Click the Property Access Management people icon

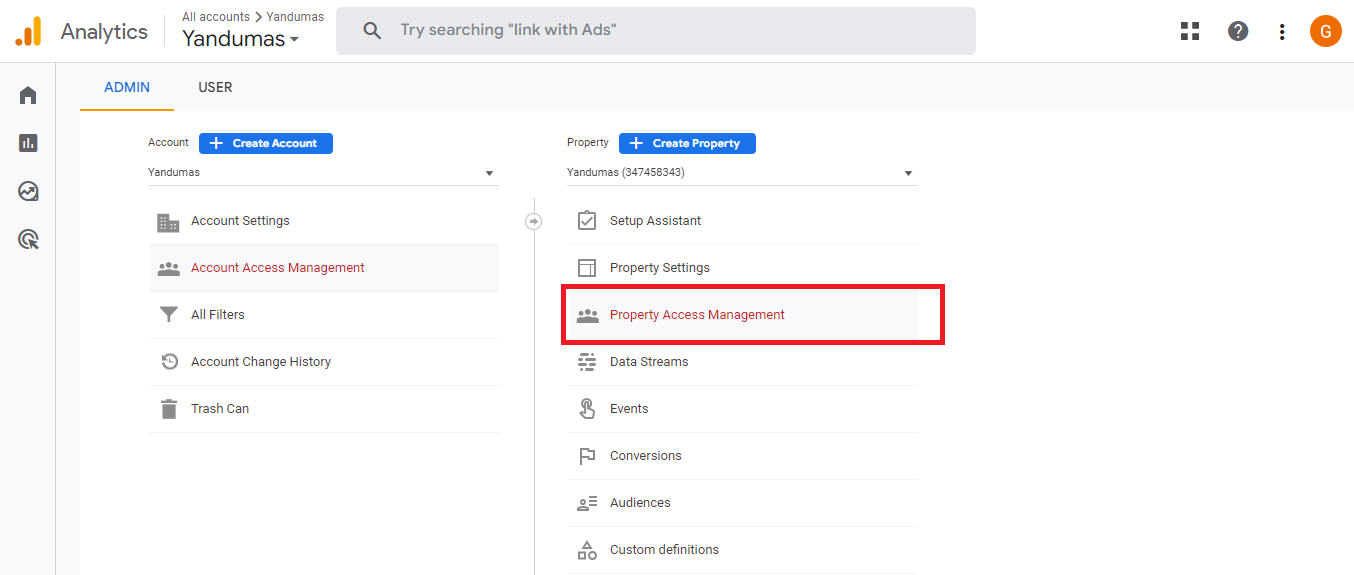click(587, 315)
